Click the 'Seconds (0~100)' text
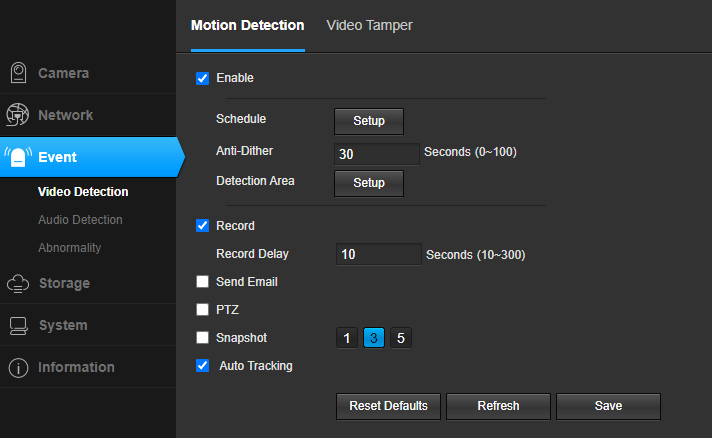 point(470,152)
